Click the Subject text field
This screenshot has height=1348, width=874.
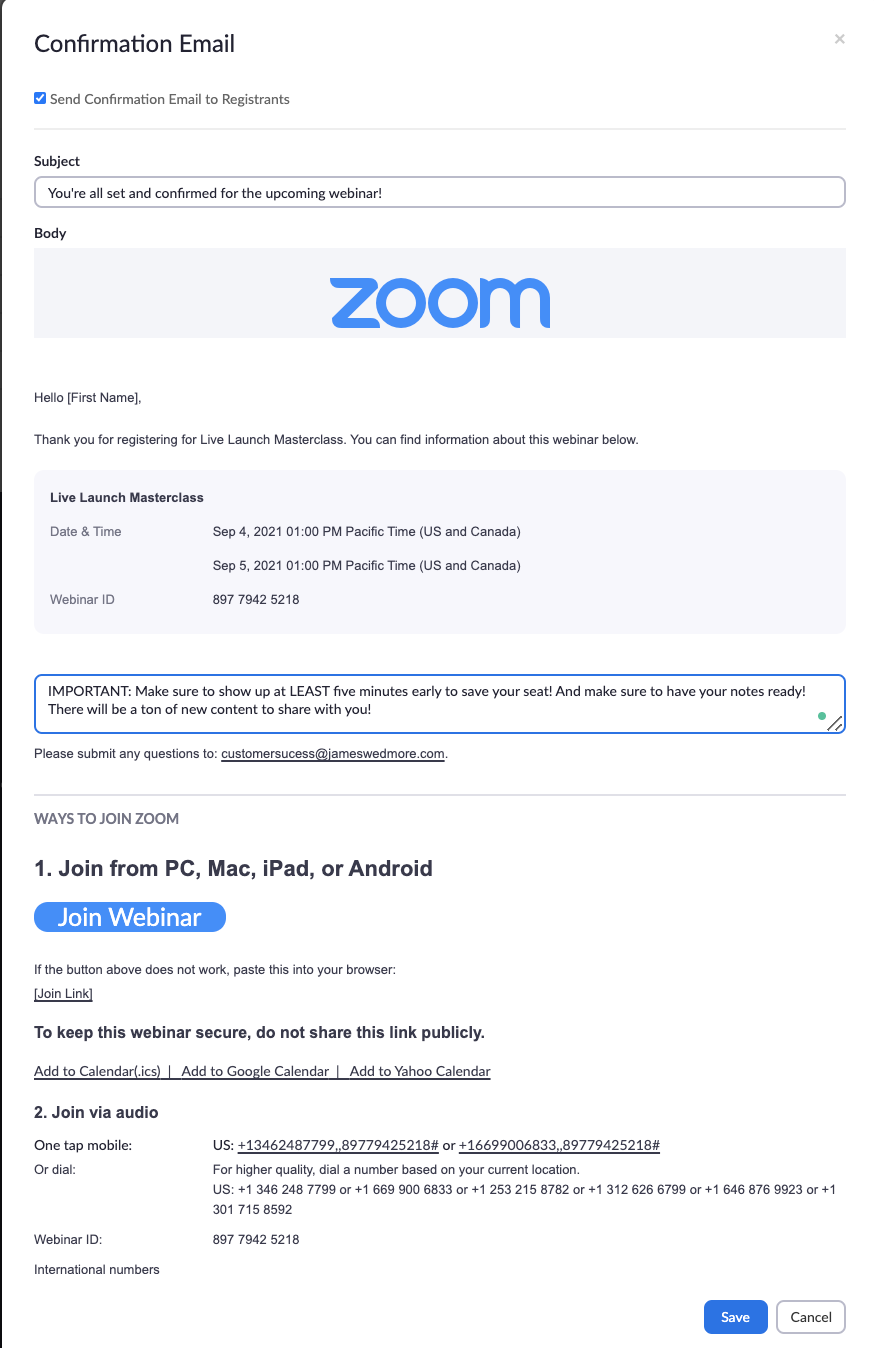pyautogui.click(x=439, y=192)
